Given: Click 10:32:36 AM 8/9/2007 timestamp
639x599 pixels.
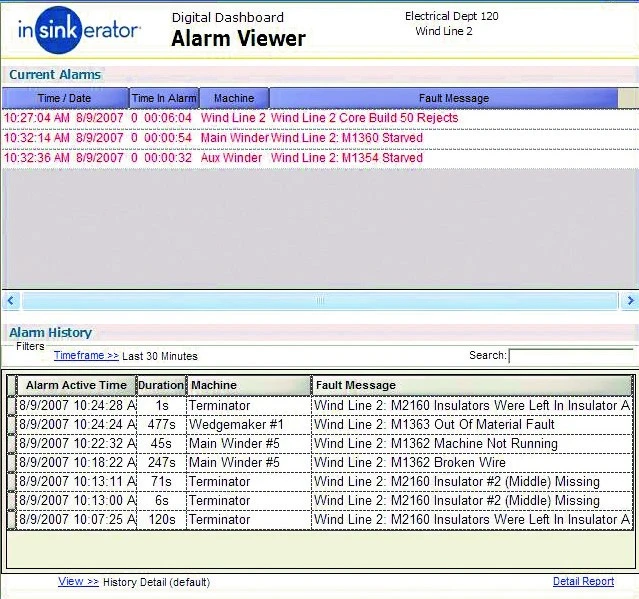Looking at the screenshot, I should 64,158.
